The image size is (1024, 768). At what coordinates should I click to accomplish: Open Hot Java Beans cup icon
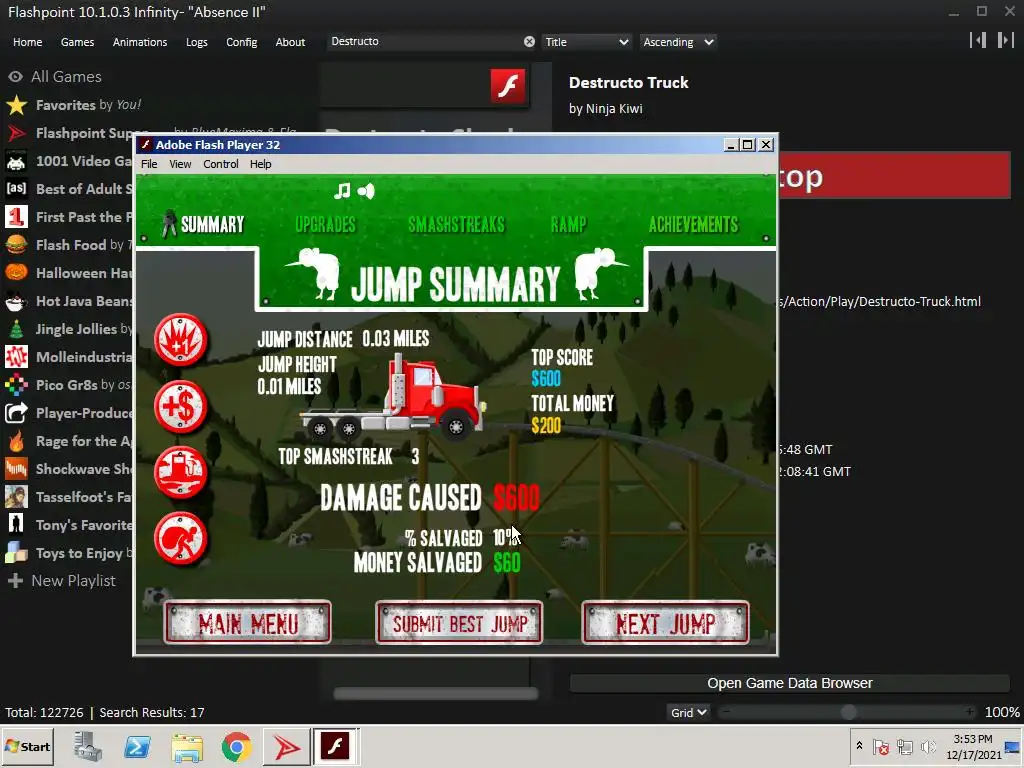click(x=16, y=301)
